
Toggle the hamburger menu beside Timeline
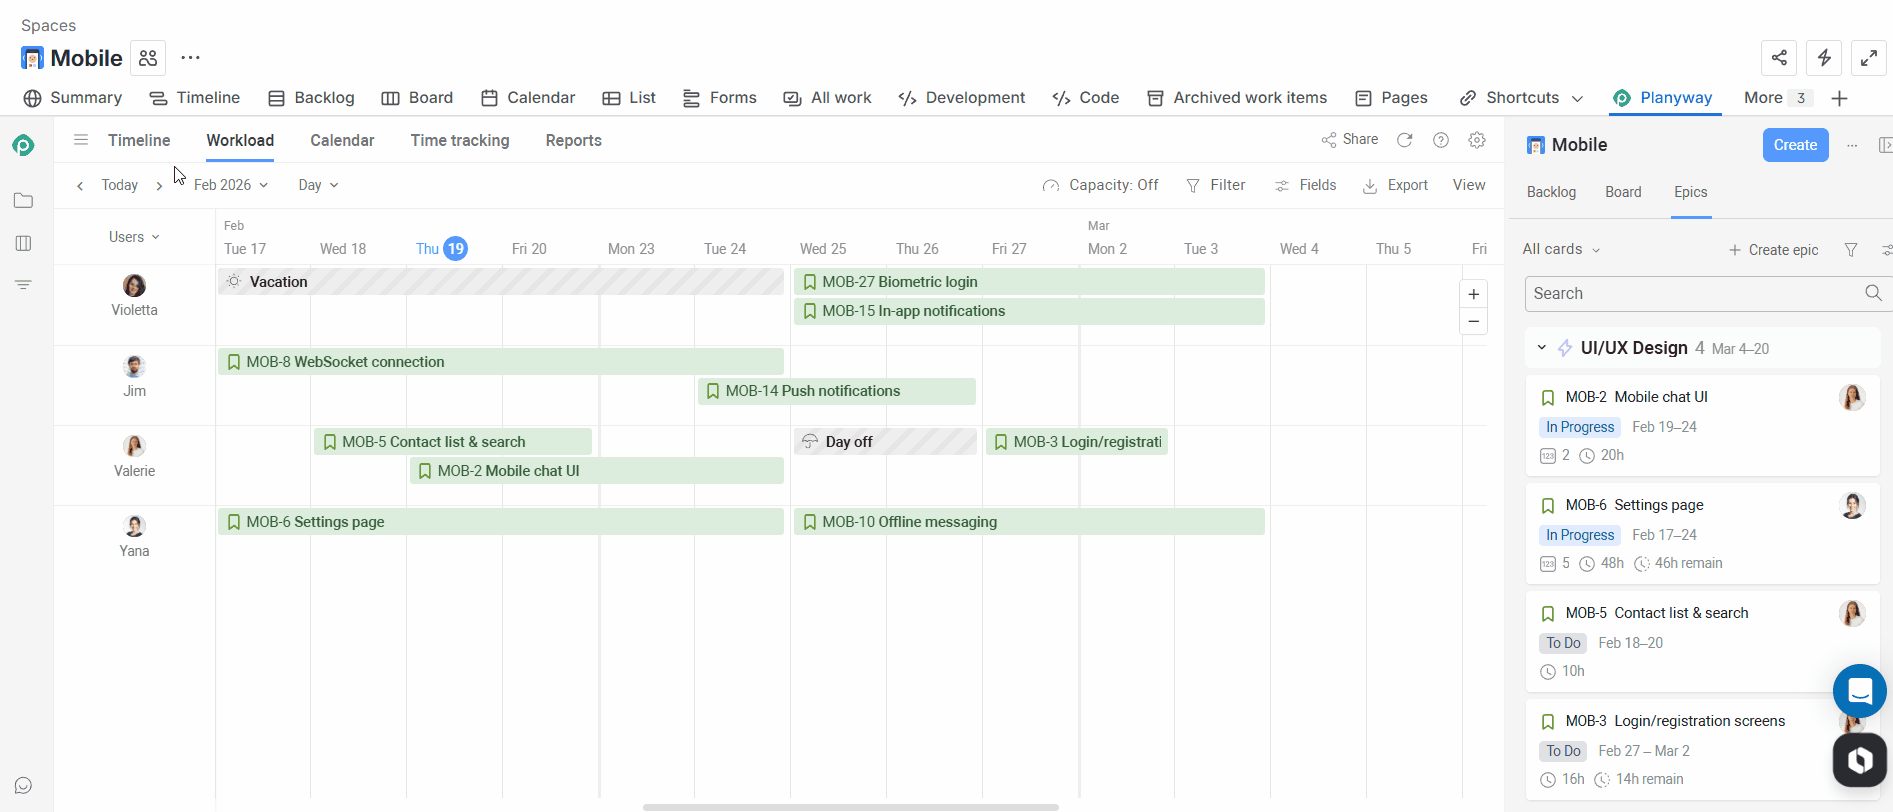tap(81, 140)
